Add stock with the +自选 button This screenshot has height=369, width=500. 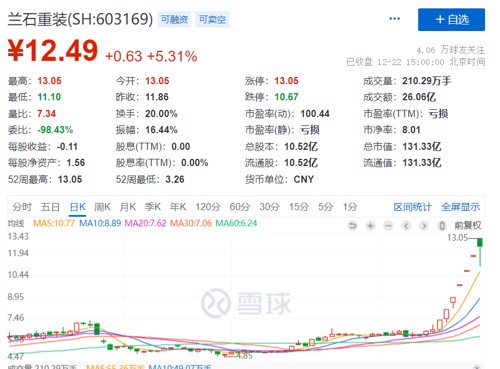coord(451,20)
